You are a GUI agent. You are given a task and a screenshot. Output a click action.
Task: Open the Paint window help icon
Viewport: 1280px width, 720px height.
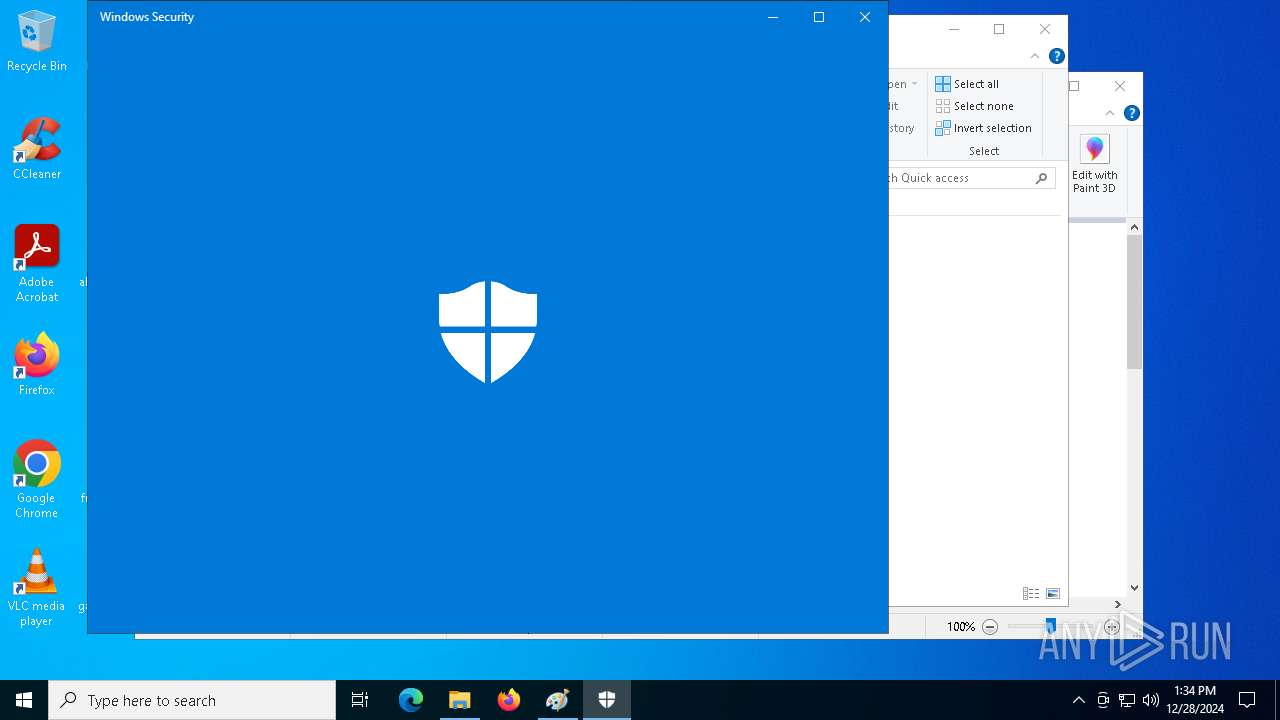click(x=1132, y=113)
